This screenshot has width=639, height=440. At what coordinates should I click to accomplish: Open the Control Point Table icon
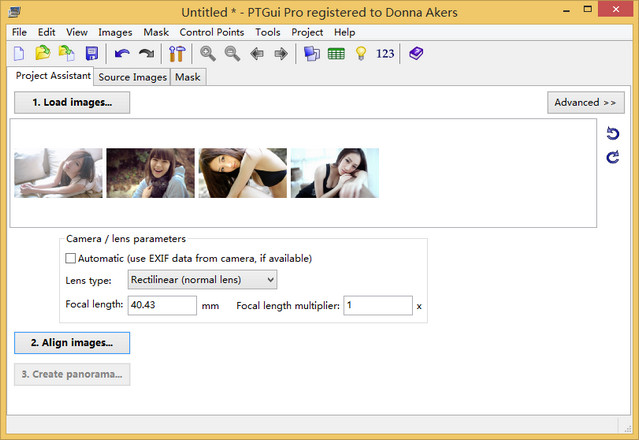[x=336, y=53]
